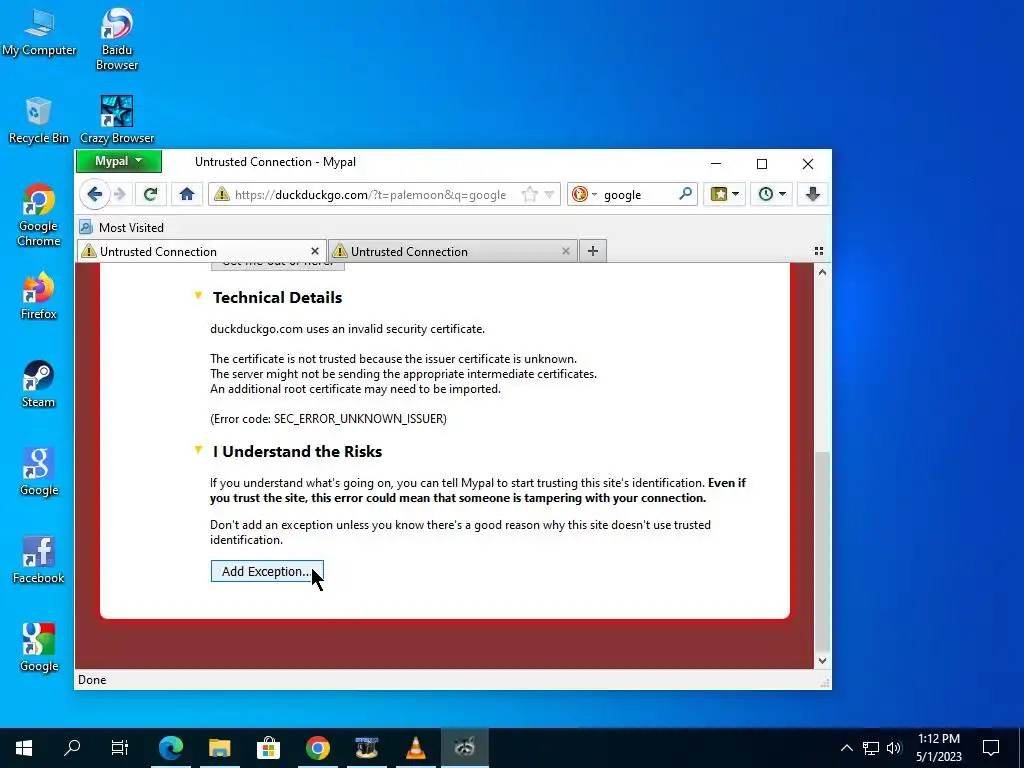Click the network tray icon

[871, 748]
